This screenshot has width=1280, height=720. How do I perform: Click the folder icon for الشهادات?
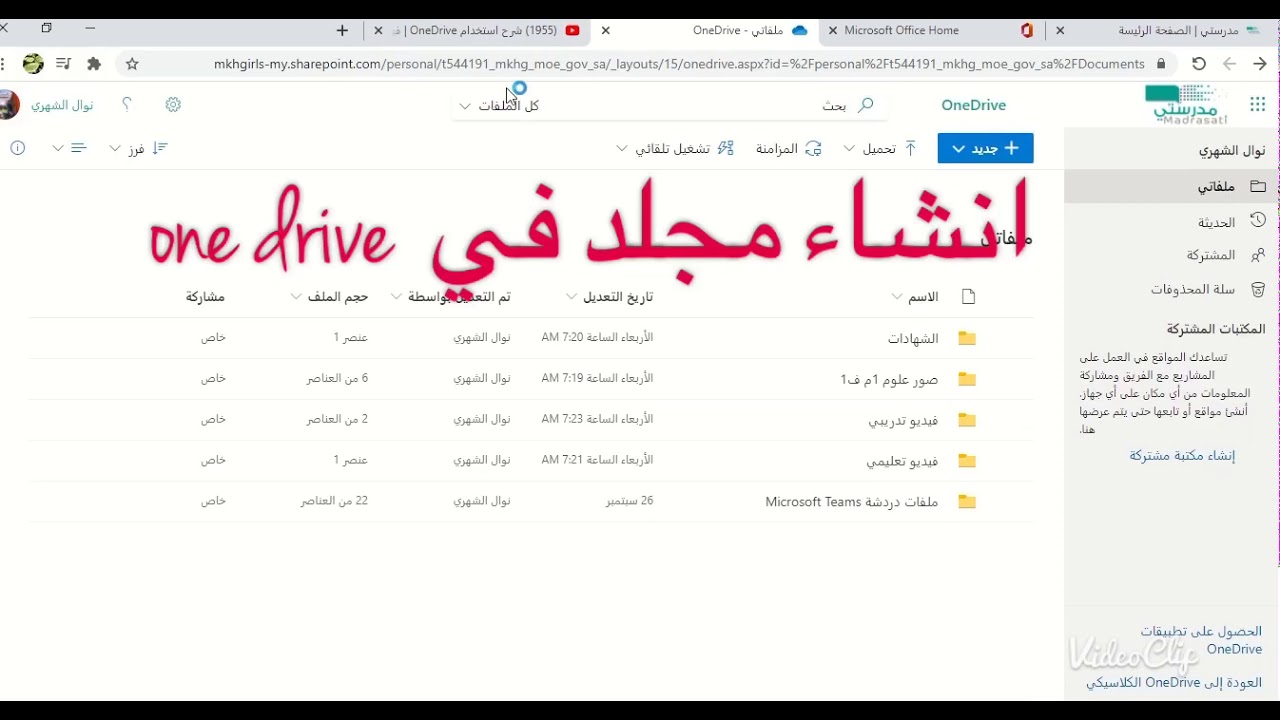coord(967,338)
